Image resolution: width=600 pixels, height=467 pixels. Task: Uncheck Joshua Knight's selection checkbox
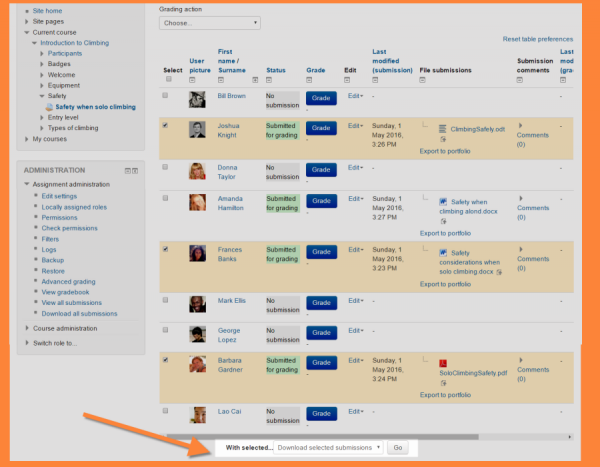click(165, 126)
